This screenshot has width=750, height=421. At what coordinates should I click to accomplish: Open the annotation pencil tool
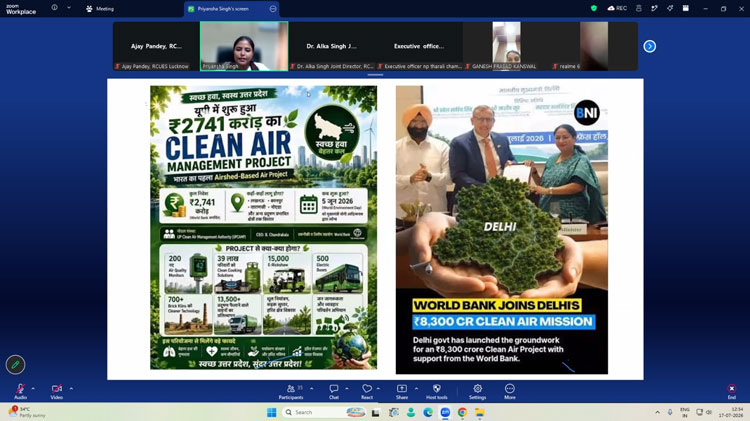point(15,365)
